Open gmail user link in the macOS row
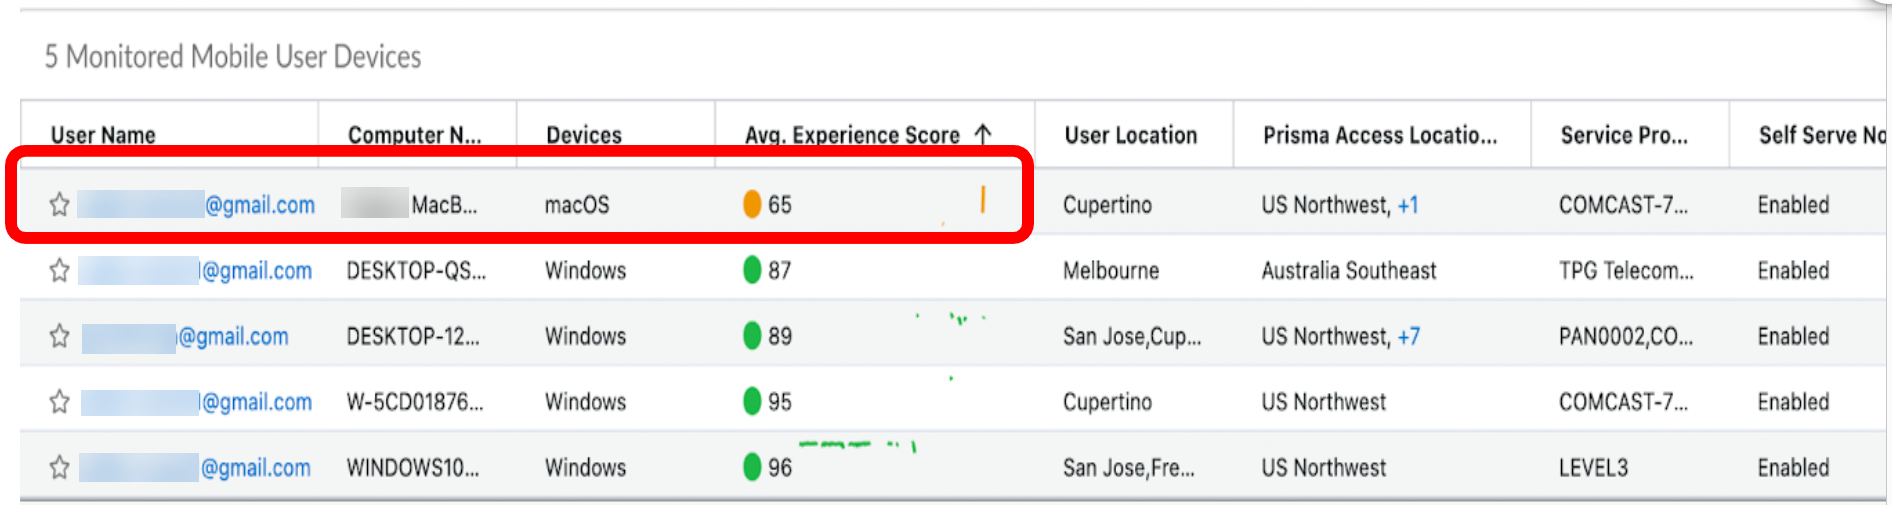Image resolution: width=1892 pixels, height=505 pixels. (x=259, y=205)
